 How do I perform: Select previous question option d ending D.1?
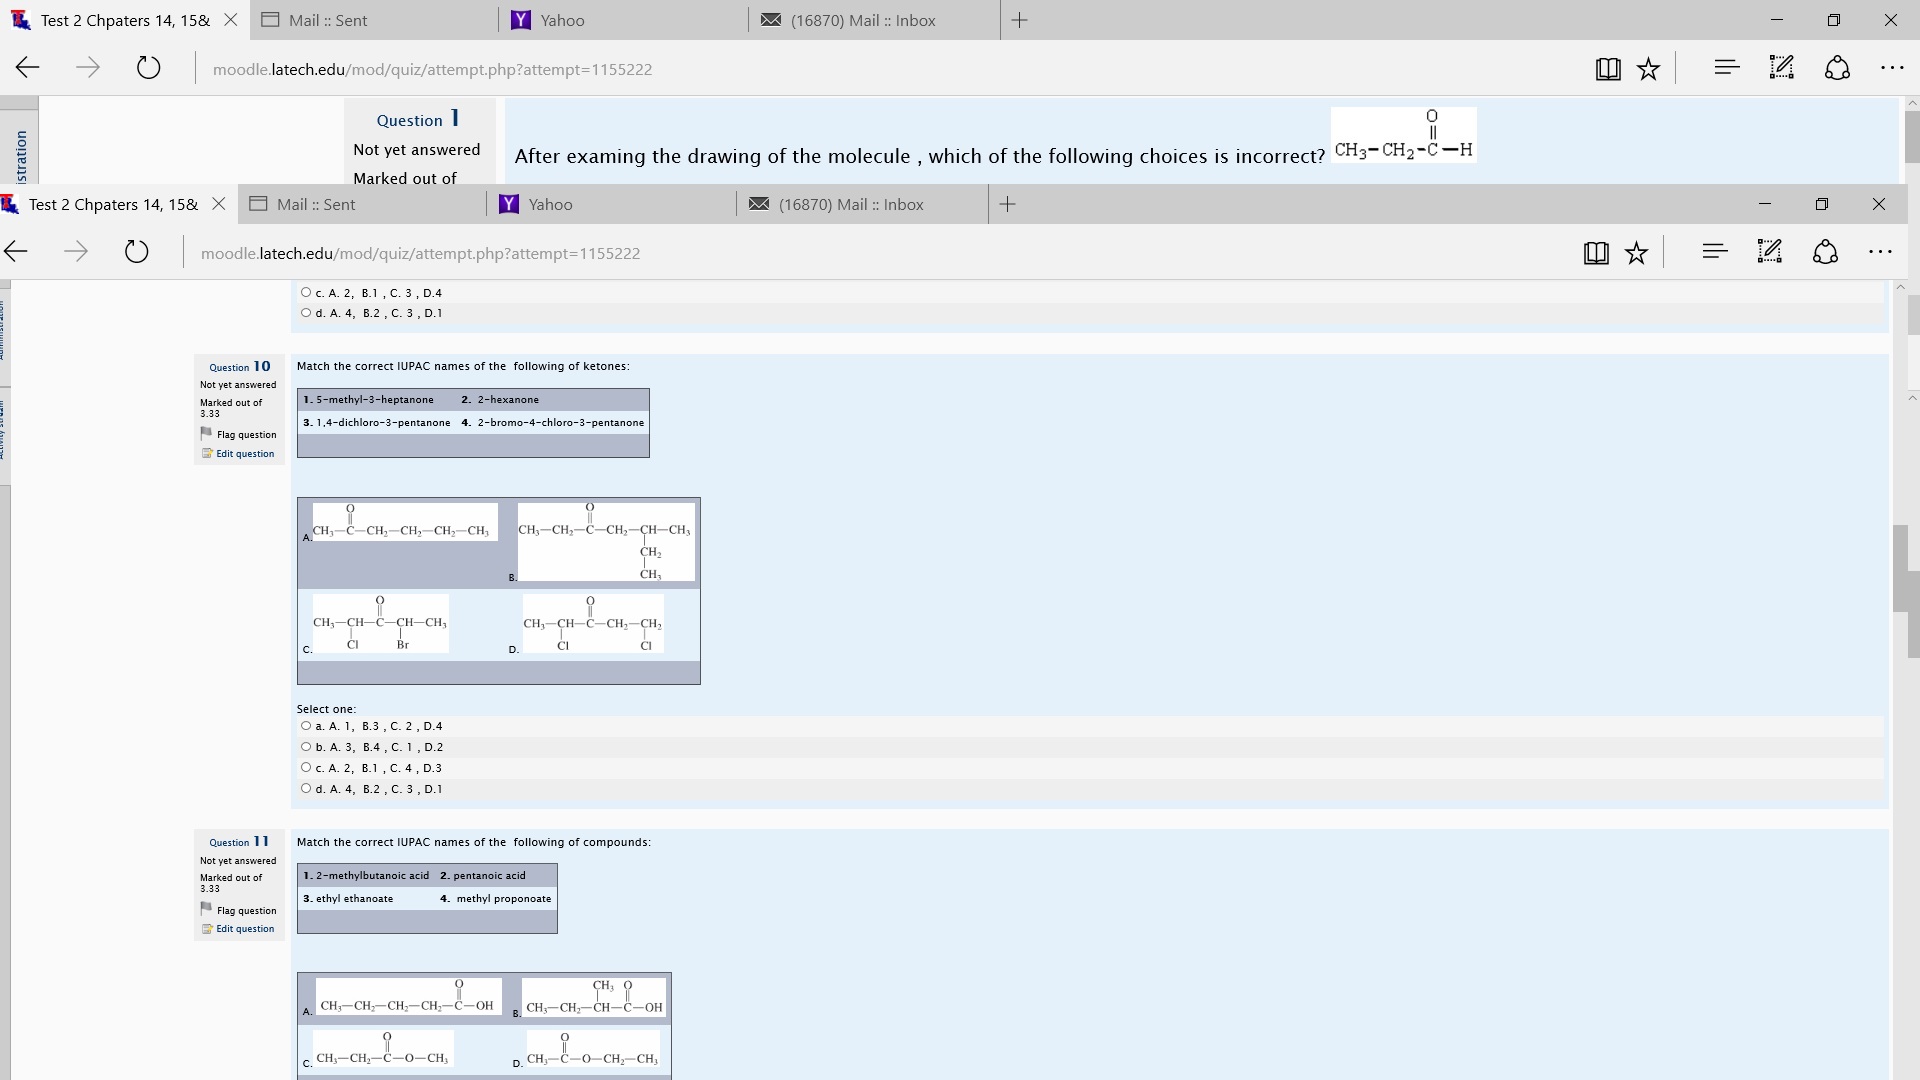pos(306,313)
